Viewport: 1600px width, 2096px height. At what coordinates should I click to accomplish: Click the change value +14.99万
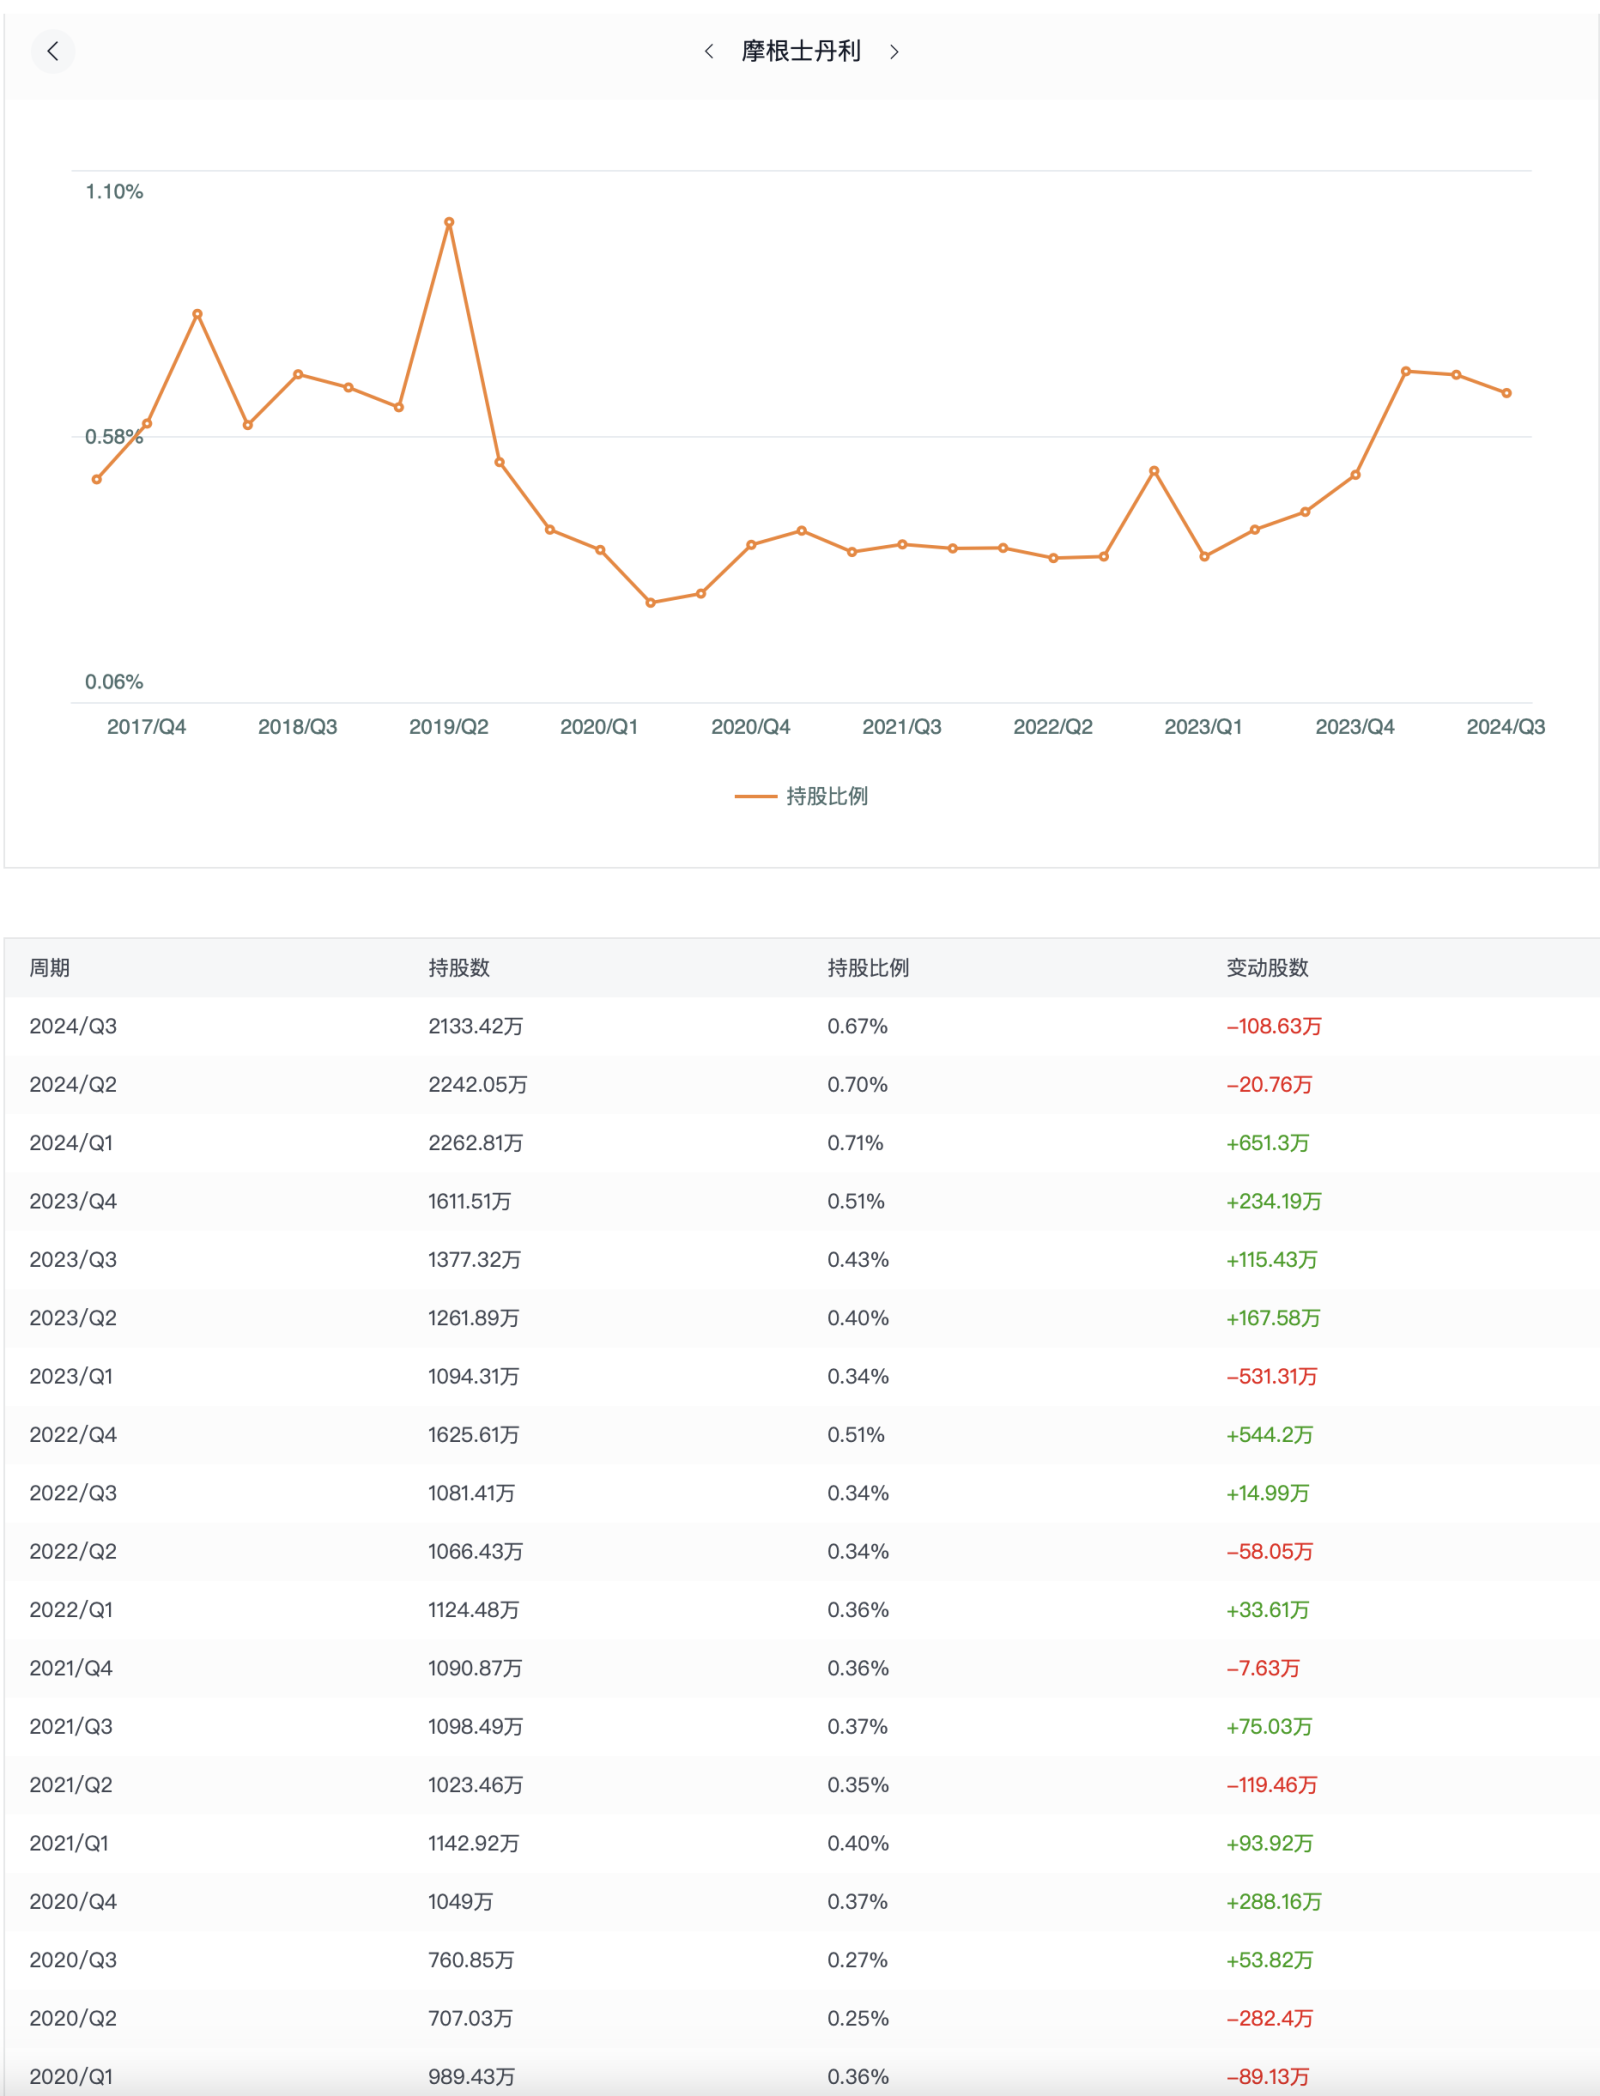pos(1268,1493)
